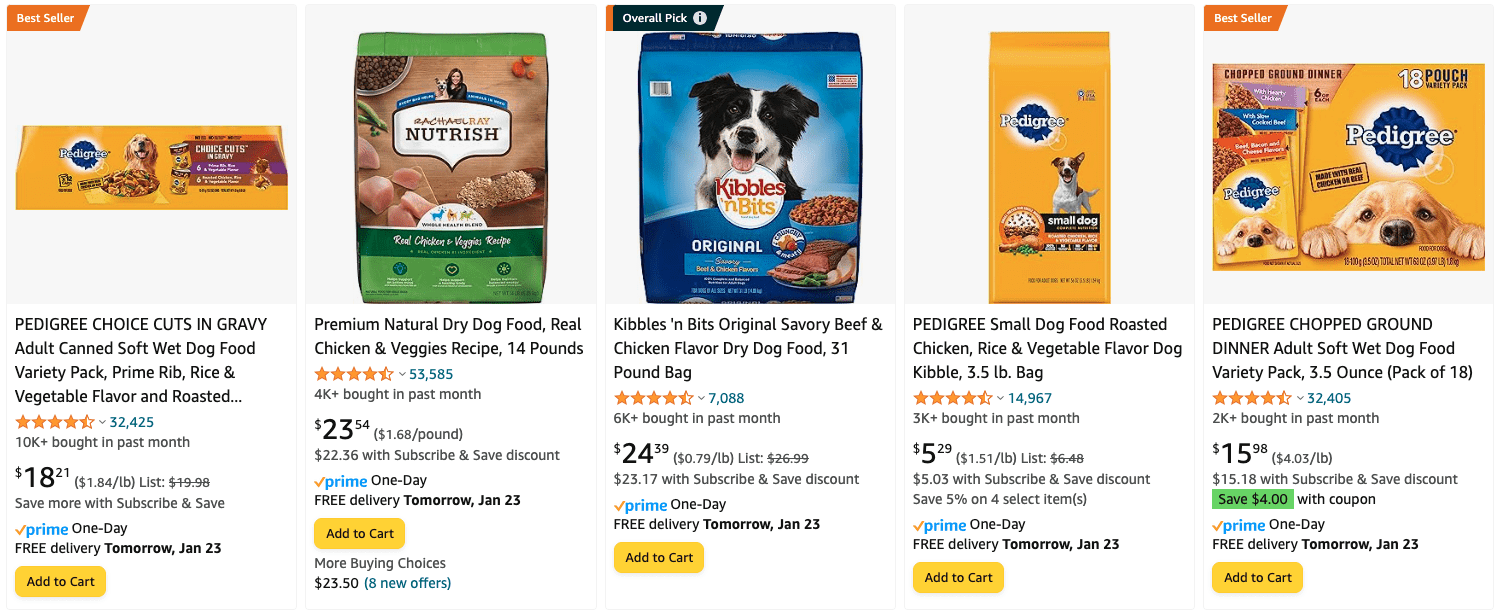Open the Pedigree small dog bag image
Screen dimensions: 1497x612
pos(1049,167)
